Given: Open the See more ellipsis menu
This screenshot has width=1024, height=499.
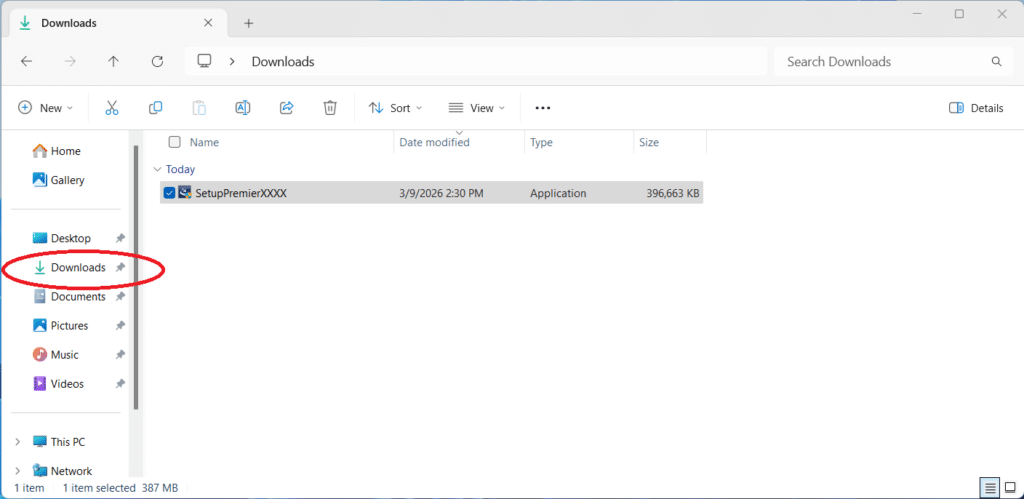Looking at the screenshot, I should (x=543, y=108).
